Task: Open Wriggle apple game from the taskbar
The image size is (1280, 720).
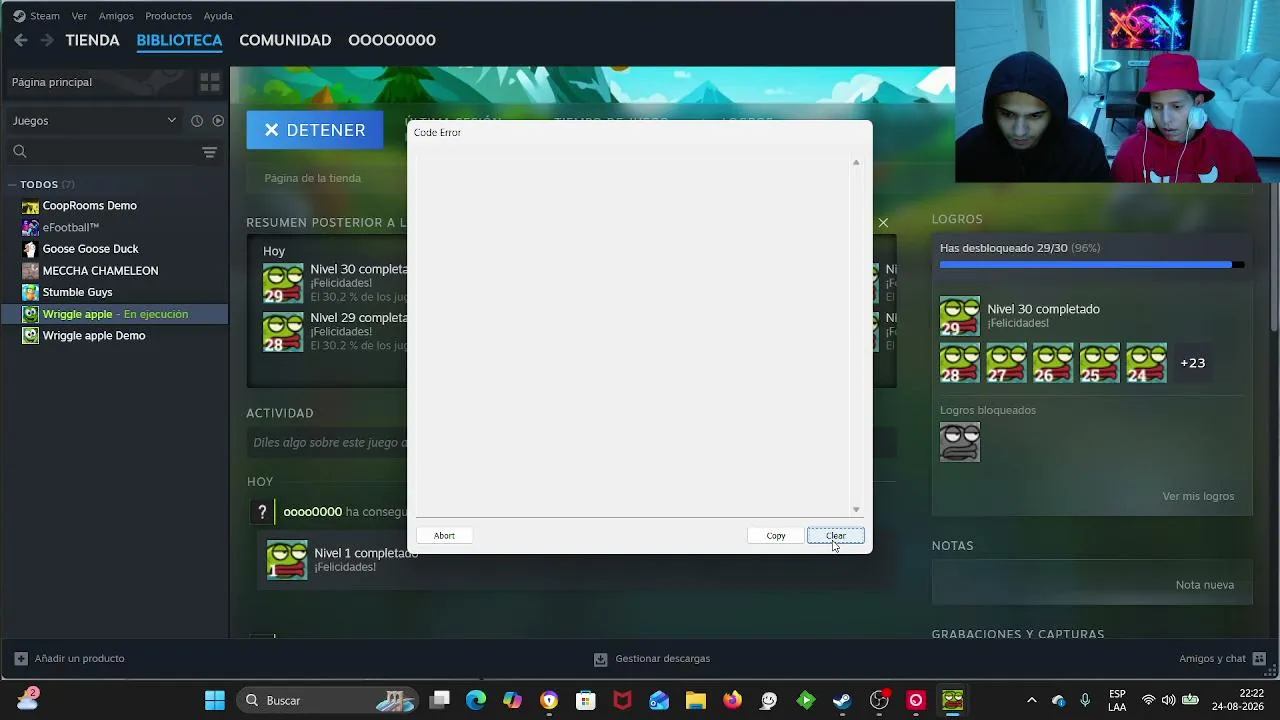Action: tap(952, 700)
